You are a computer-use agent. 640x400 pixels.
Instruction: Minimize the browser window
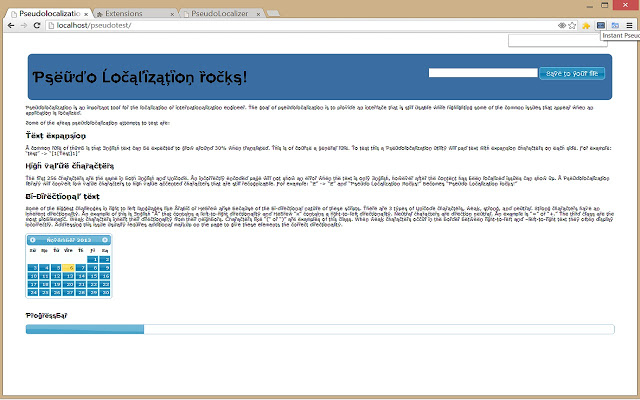coord(590,6)
